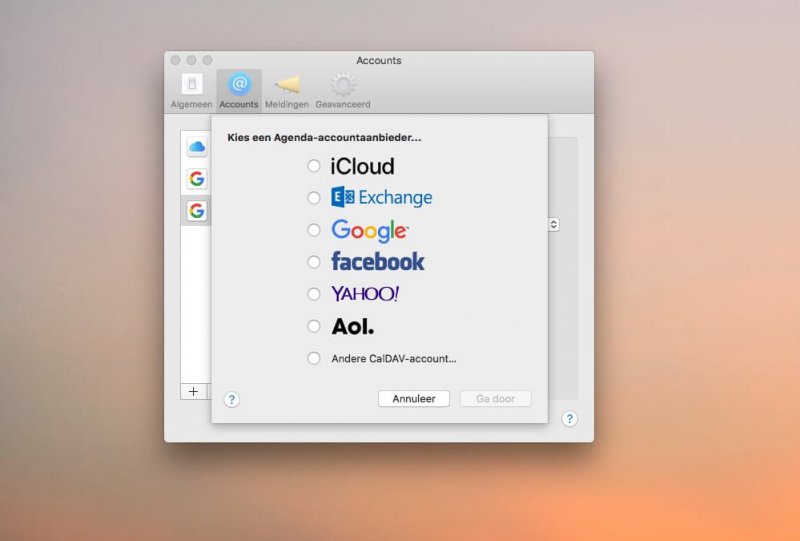This screenshot has width=800, height=541.
Task: Open the Meldingen preferences pane
Action: [287, 91]
